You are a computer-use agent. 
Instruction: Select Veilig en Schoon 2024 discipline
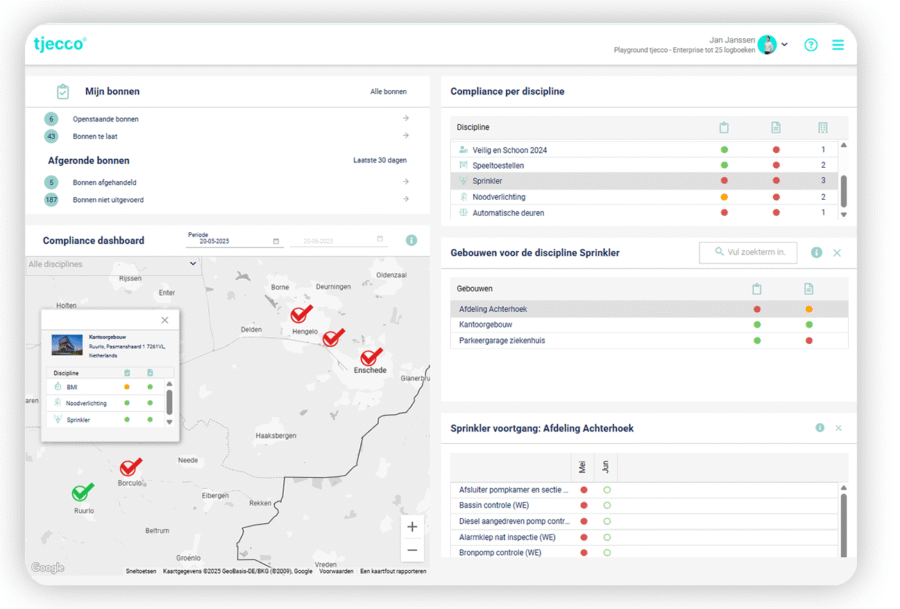point(644,150)
